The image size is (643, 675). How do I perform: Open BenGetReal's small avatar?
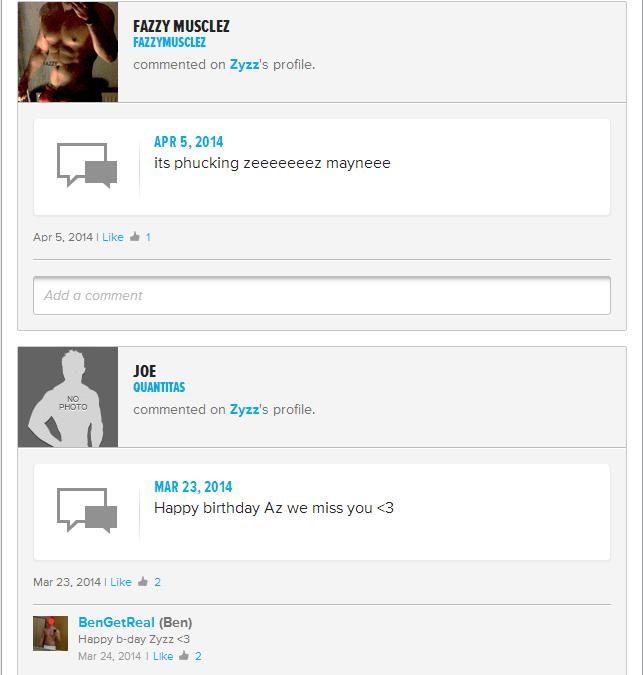point(50,633)
